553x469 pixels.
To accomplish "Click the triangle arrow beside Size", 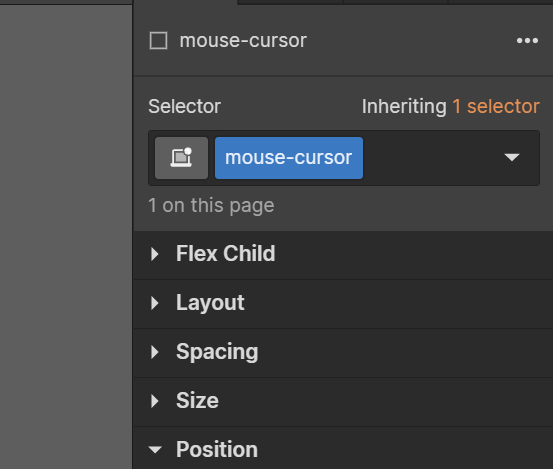I will pyautogui.click(x=154, y=401).
